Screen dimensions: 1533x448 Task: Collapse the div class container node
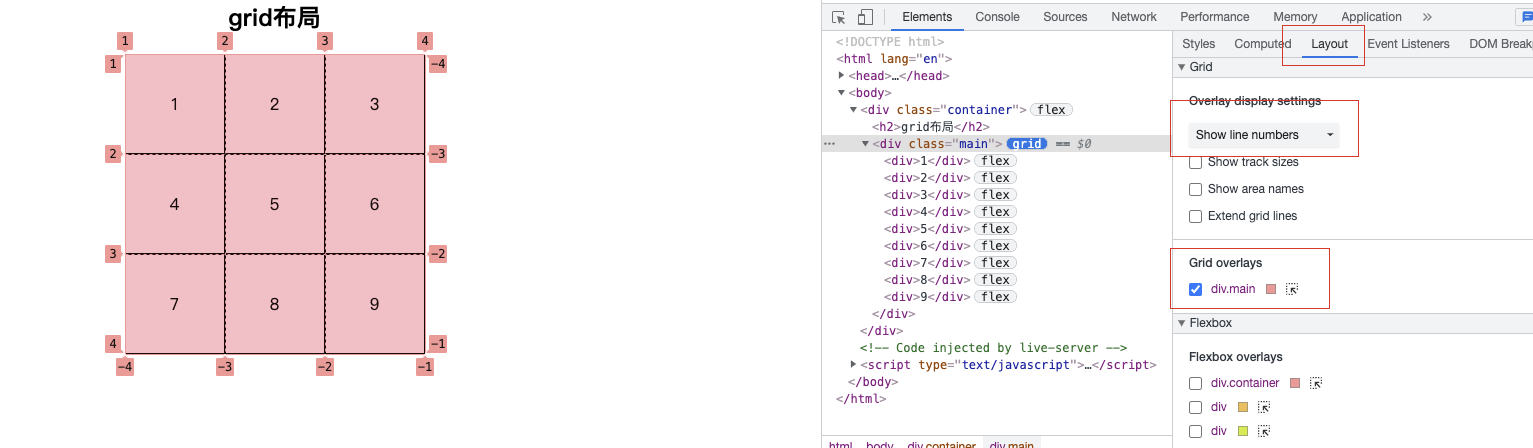(854, 110)
